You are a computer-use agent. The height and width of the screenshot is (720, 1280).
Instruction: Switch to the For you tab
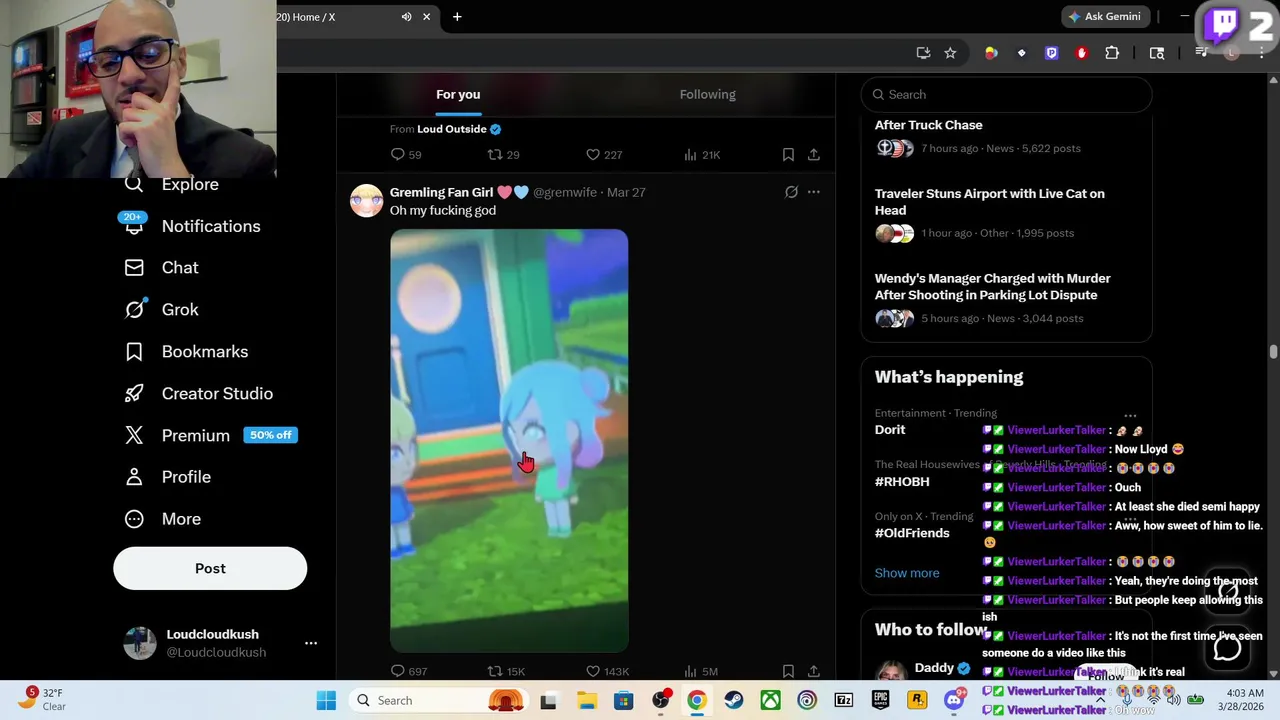pyautogui.click(x=458, y=94)
